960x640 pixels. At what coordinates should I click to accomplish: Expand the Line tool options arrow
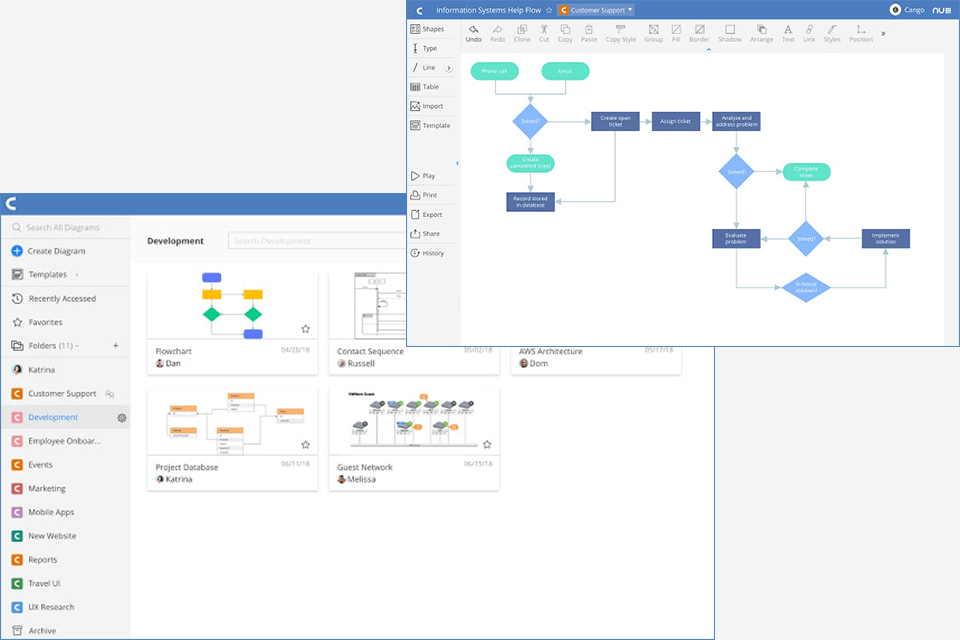[449, 68]
